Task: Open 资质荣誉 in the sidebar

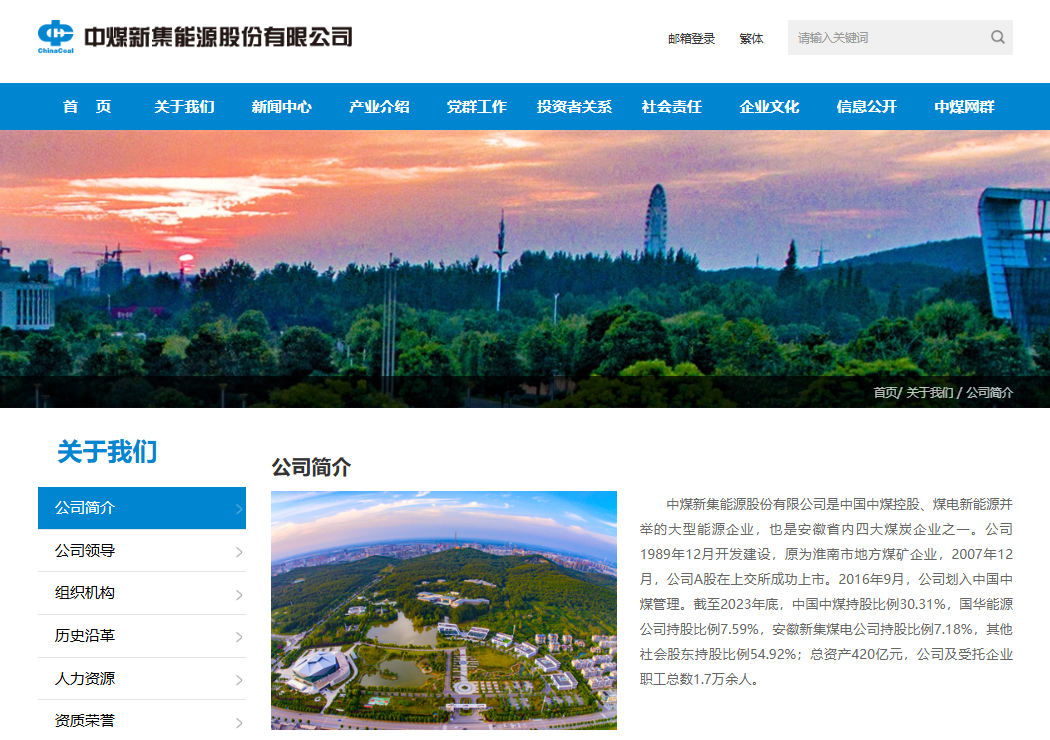Action: (142, 721)
